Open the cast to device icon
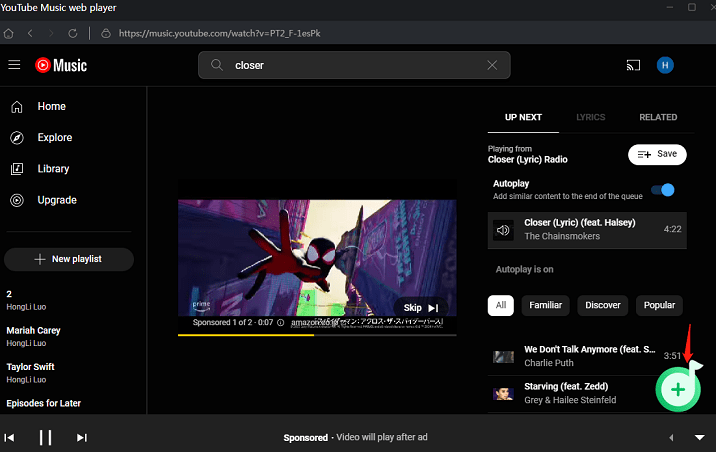The height and width of the screenshot is (452, 716). [x=633, y=65]
